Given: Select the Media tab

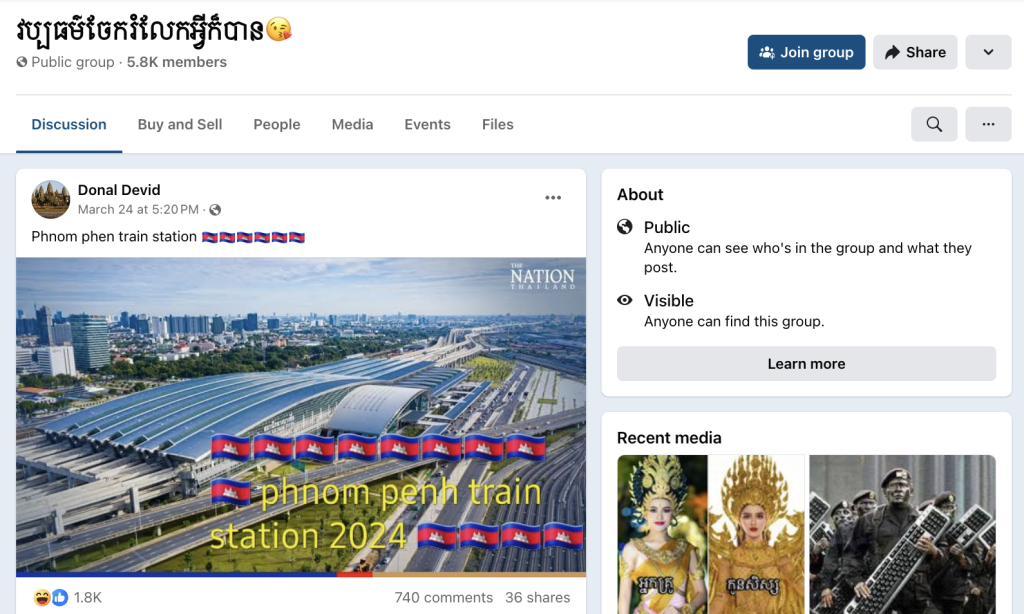Looking at the screenshot, I should pyautogui.click(x=352, y=124).
